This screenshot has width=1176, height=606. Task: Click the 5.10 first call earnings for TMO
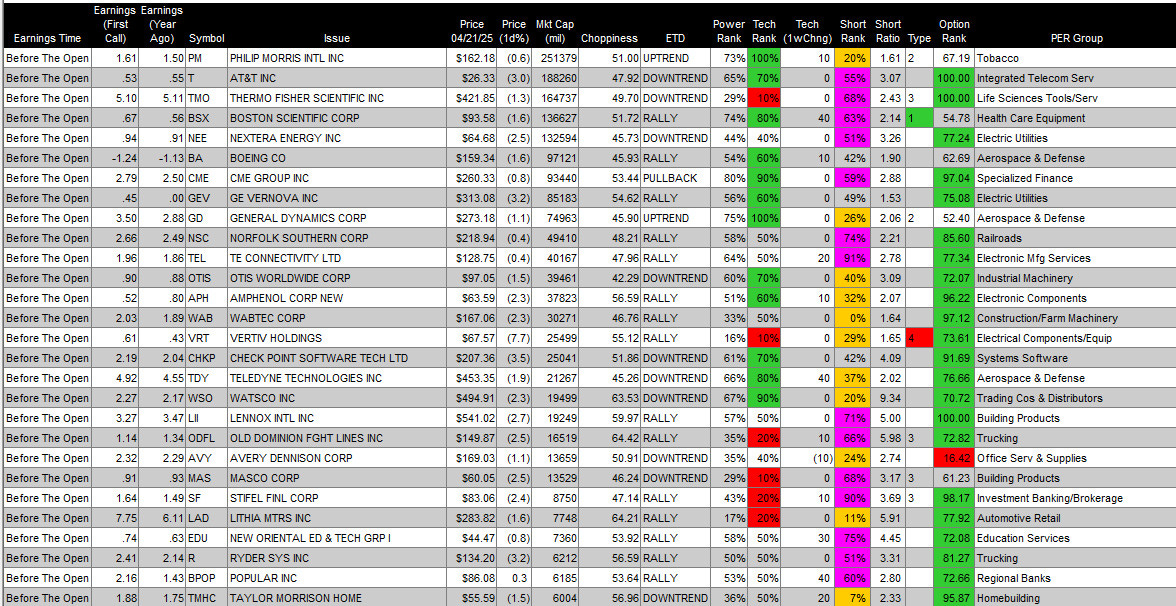pos(115,98)
